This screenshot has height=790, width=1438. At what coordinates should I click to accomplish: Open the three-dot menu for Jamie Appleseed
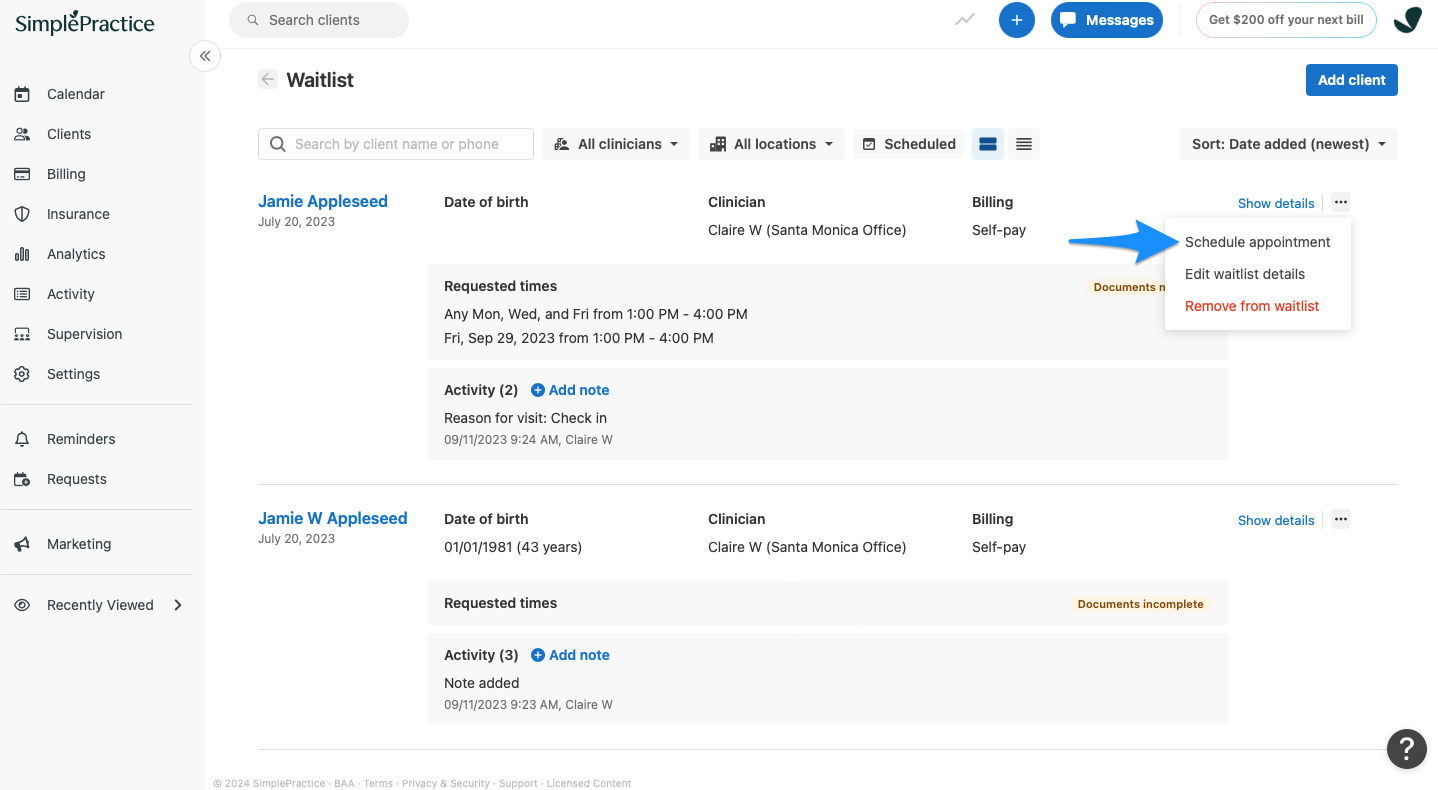[x=1341, y=202]
